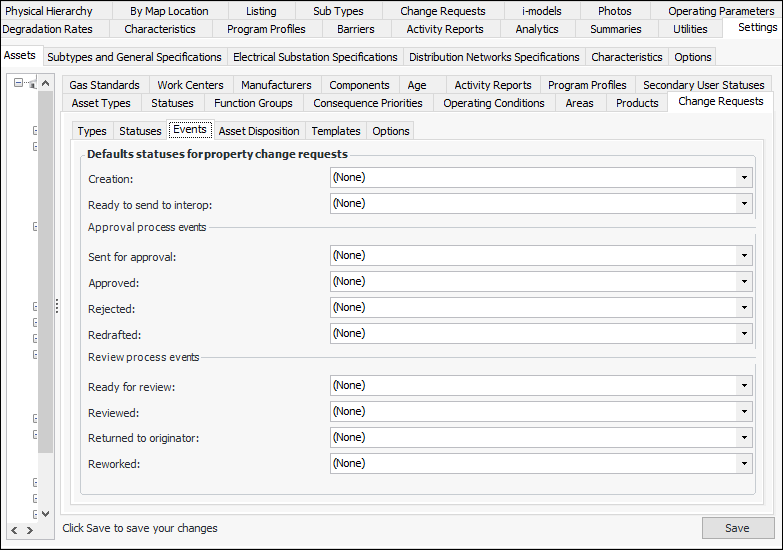Click the vertical splitter handle beside the tree
The width and height of the screenshot is (783, 550).
(x=57, y=306)
